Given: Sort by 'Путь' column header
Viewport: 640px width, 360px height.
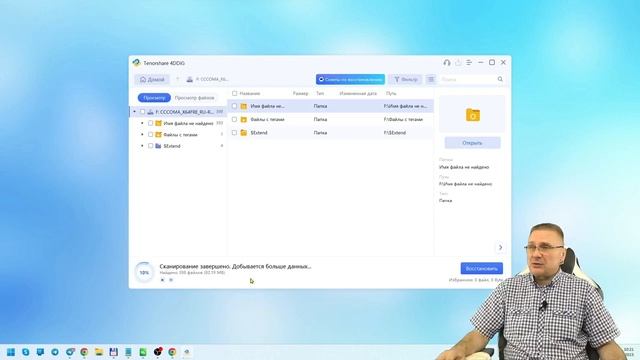Looking at the screenshot, I should 391,93.
